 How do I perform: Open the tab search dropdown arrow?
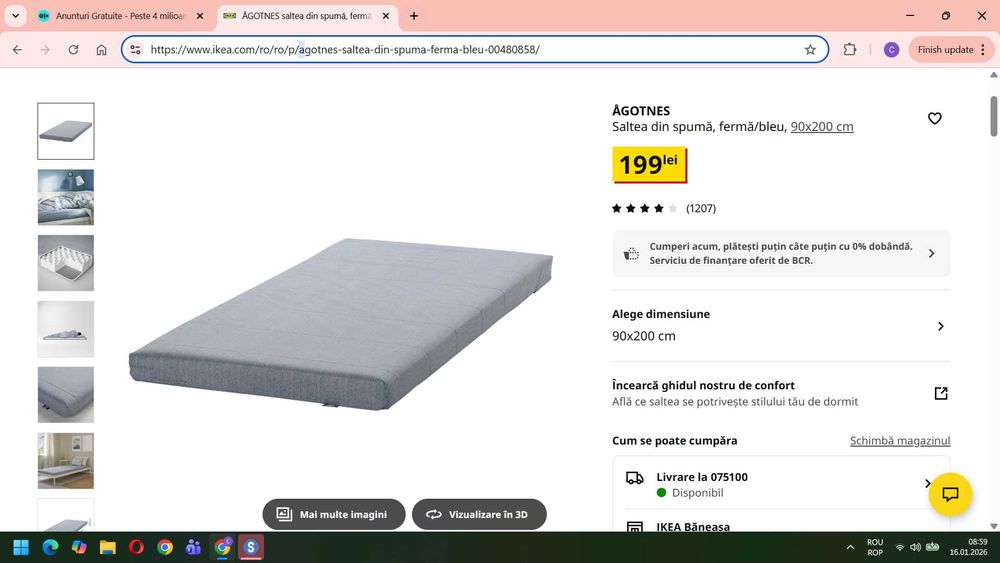click(15, 16)
